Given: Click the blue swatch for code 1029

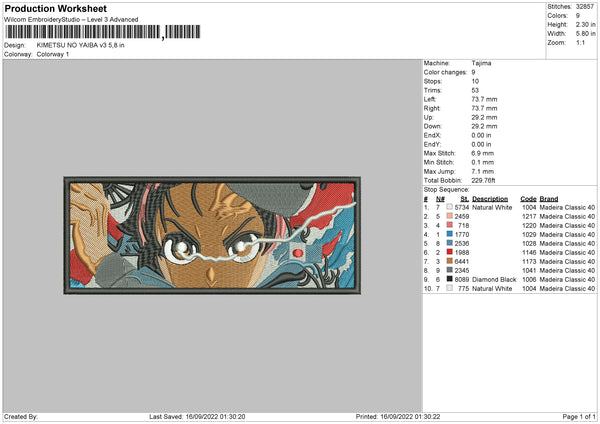Looking at the screenshot, I should coord(449,234).
